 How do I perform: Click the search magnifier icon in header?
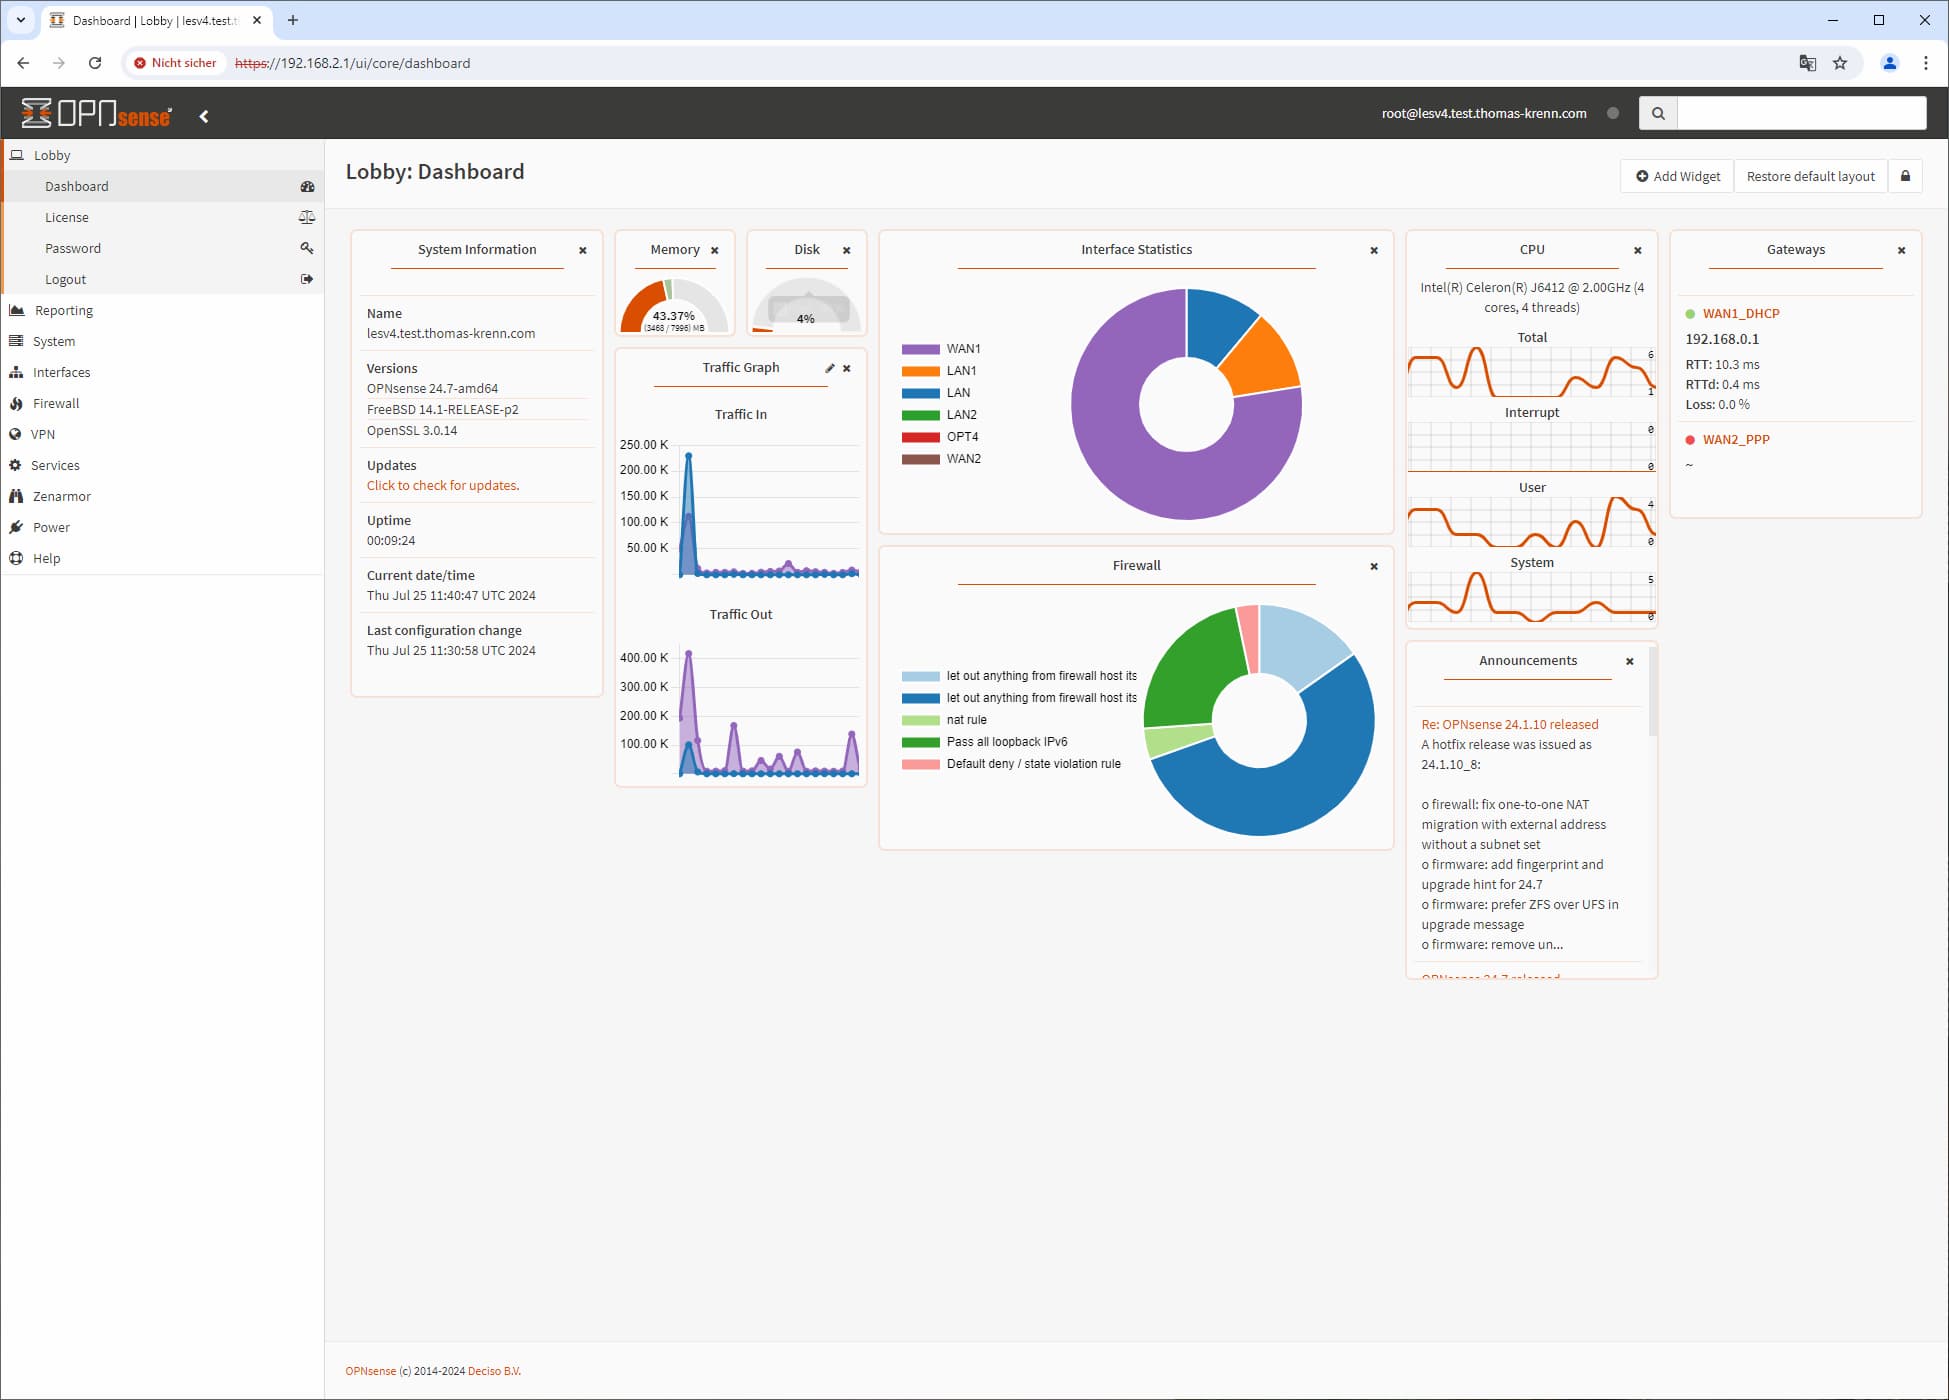coord(1658,113)
